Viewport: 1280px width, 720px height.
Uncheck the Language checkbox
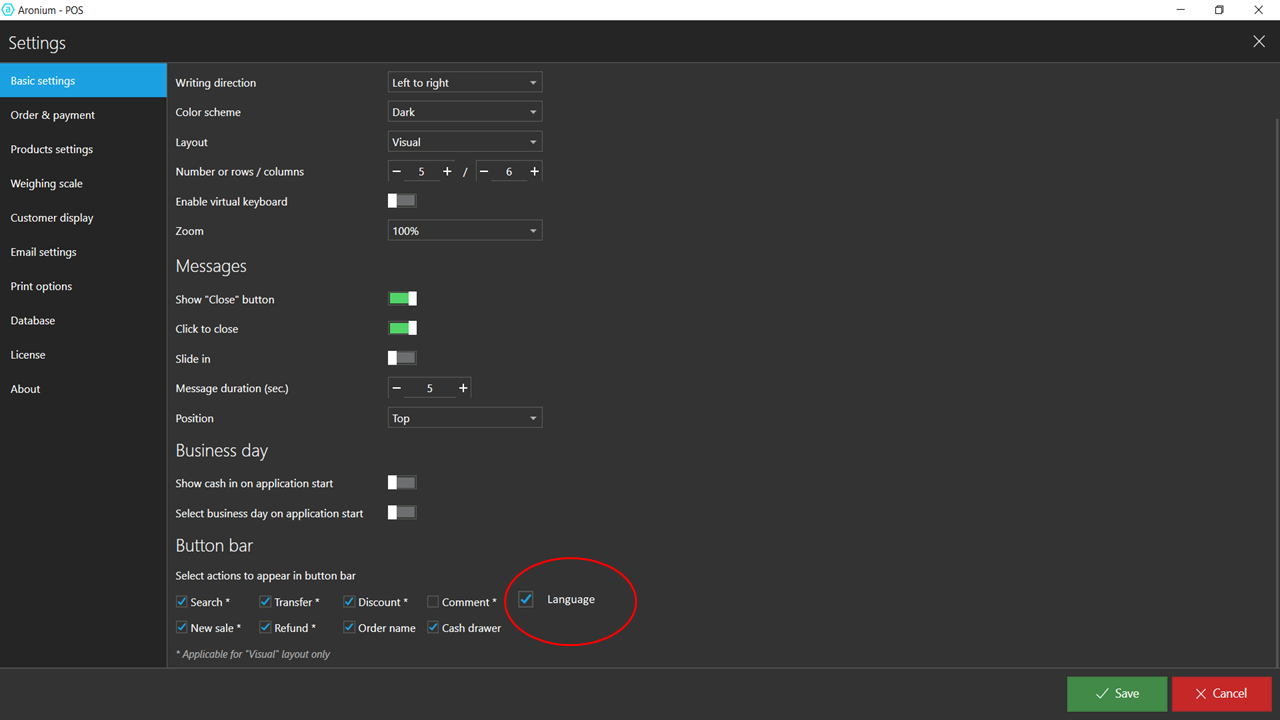(526, 599)
